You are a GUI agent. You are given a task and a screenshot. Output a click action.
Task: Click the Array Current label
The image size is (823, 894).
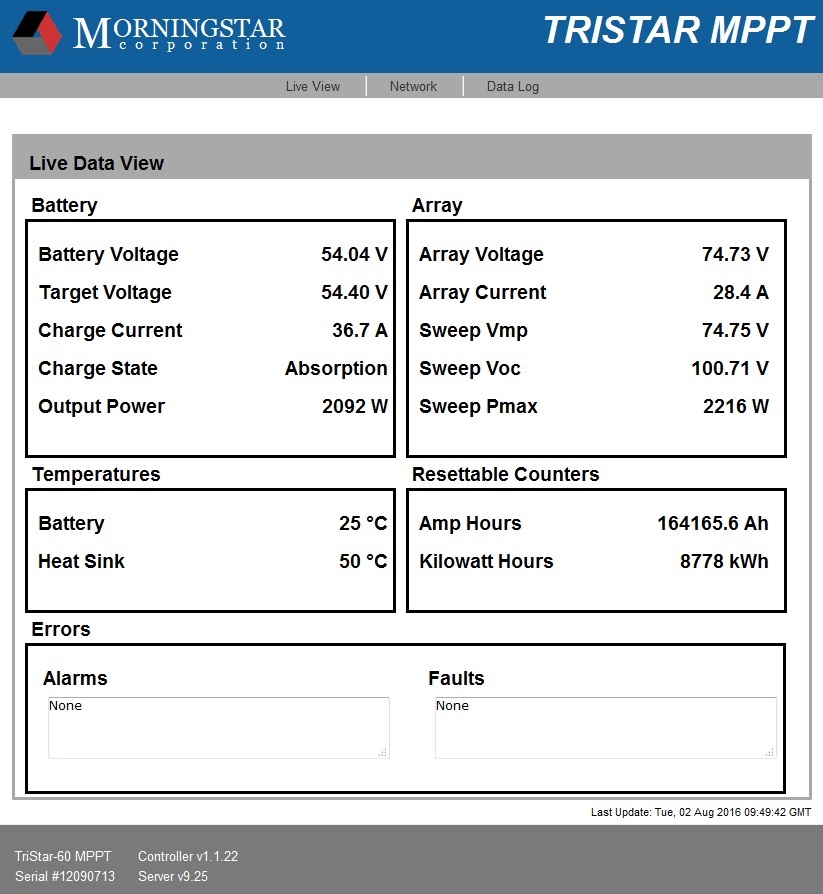(x=483, y=292)
